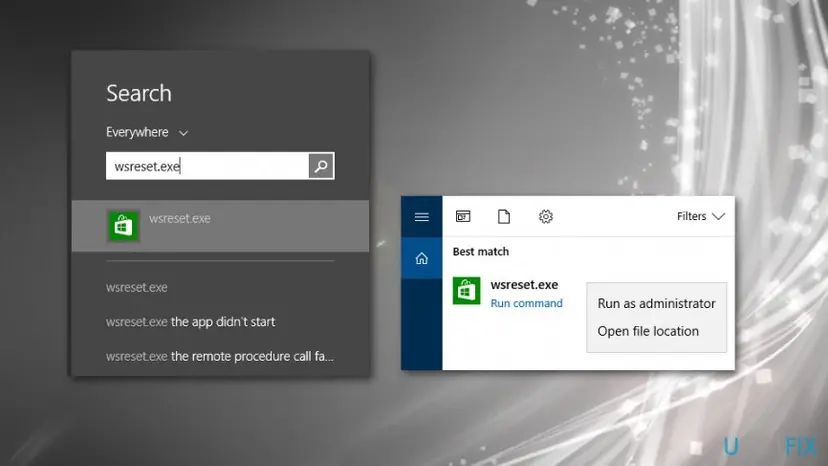The image size is (828, 466).
Task: Filter results by Apps icon
Action: 463,217
